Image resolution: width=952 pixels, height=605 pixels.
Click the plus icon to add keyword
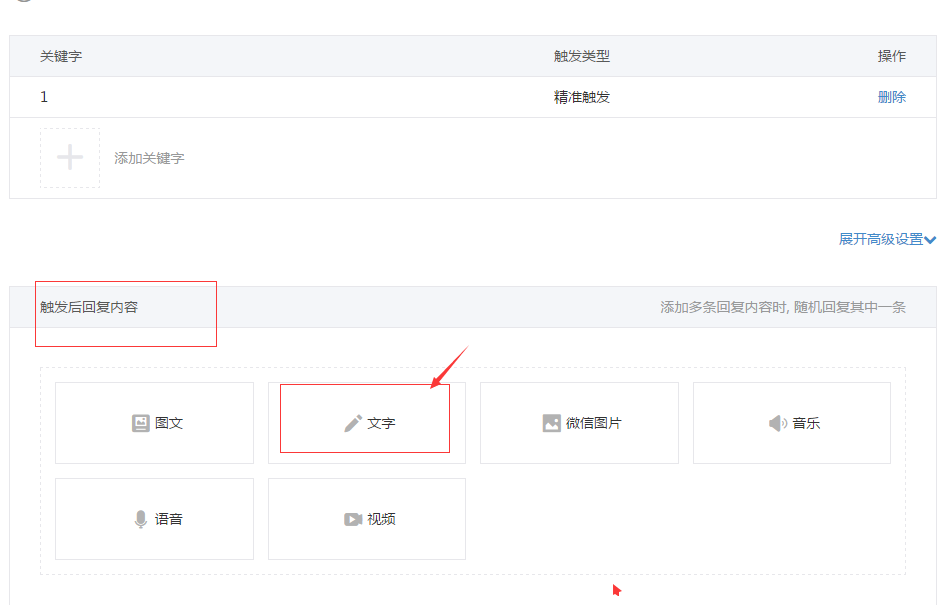pyautogui.click(x=70, y=158)
